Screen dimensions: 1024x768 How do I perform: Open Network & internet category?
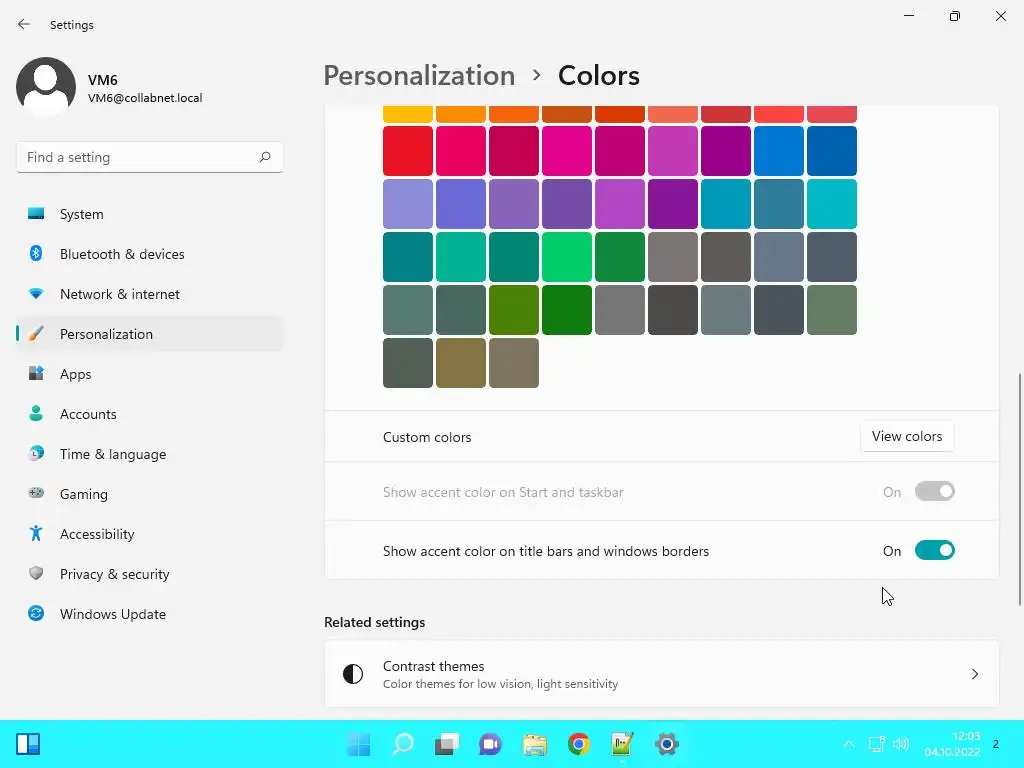[150, 294]
